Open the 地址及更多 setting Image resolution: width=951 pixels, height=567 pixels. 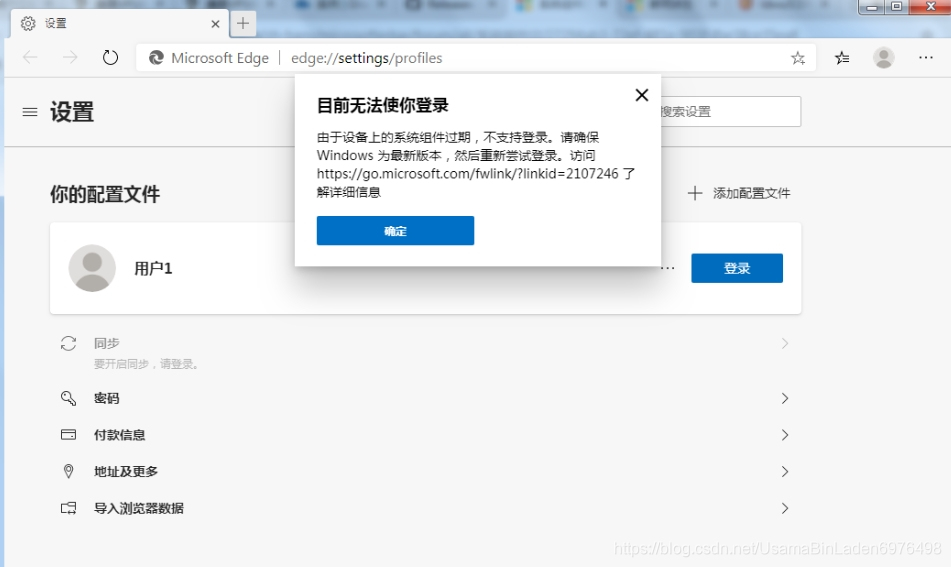tap(425, 471)
